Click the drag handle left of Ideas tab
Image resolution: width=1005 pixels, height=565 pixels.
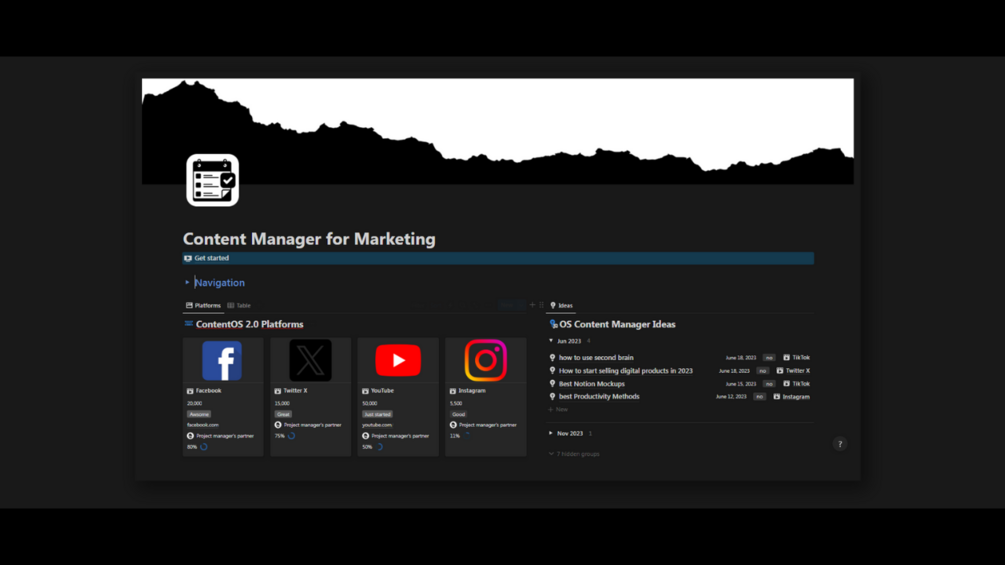(542, 305)
